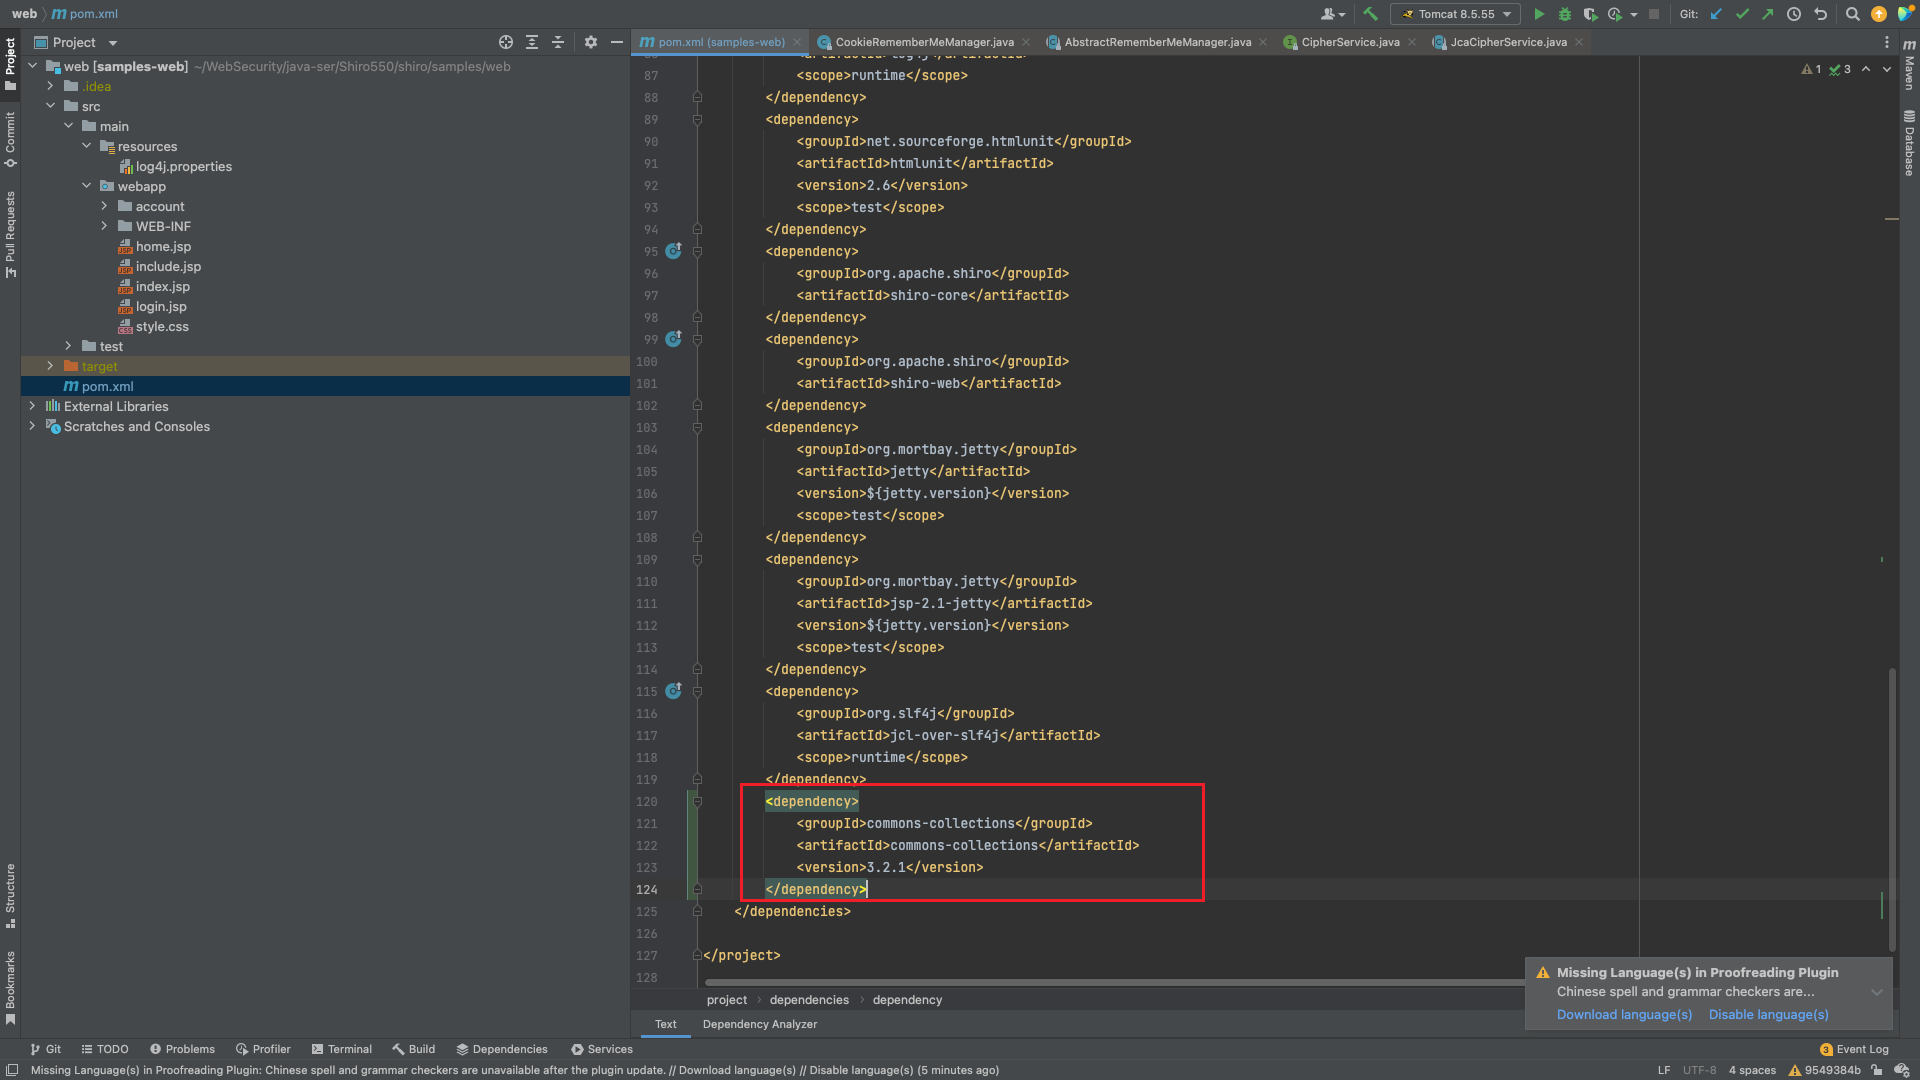The width and height of the screenshot is (1920, 1080).
Task: Toggle the Project tool window button
Action: point(10,63)
